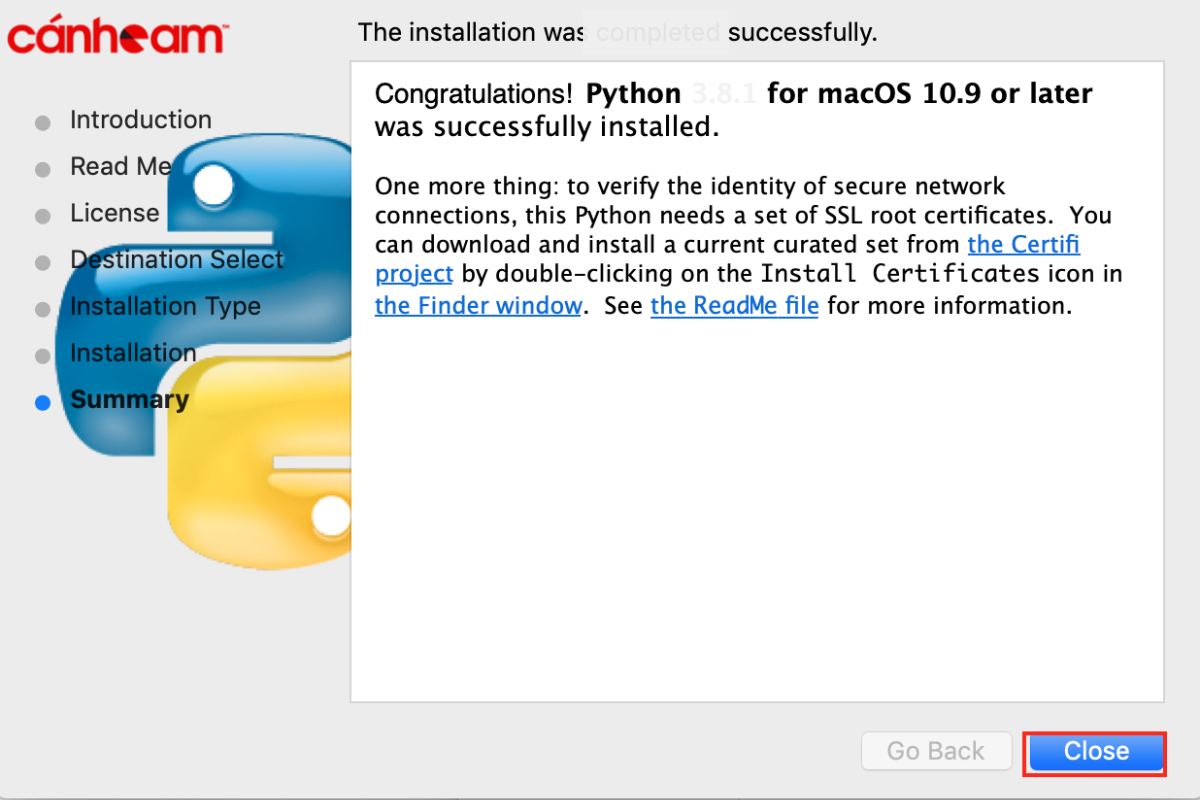Click the disabled Go Back button

[936, 752]
